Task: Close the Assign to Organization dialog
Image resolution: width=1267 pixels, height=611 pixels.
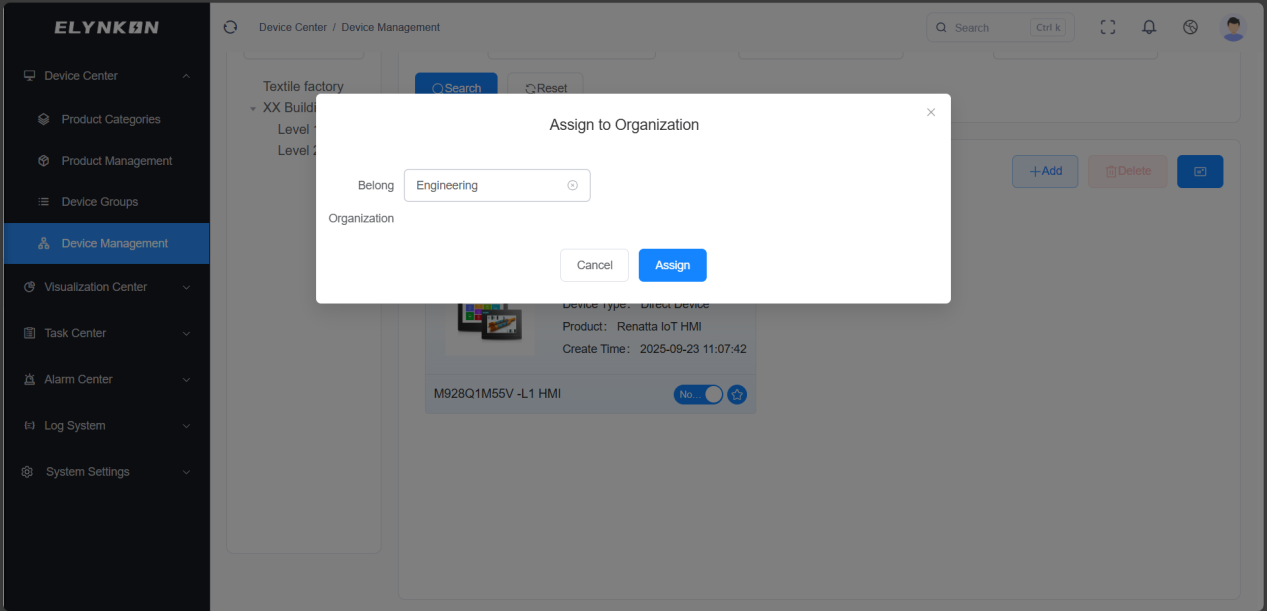Action: click(x=931, y=112)
